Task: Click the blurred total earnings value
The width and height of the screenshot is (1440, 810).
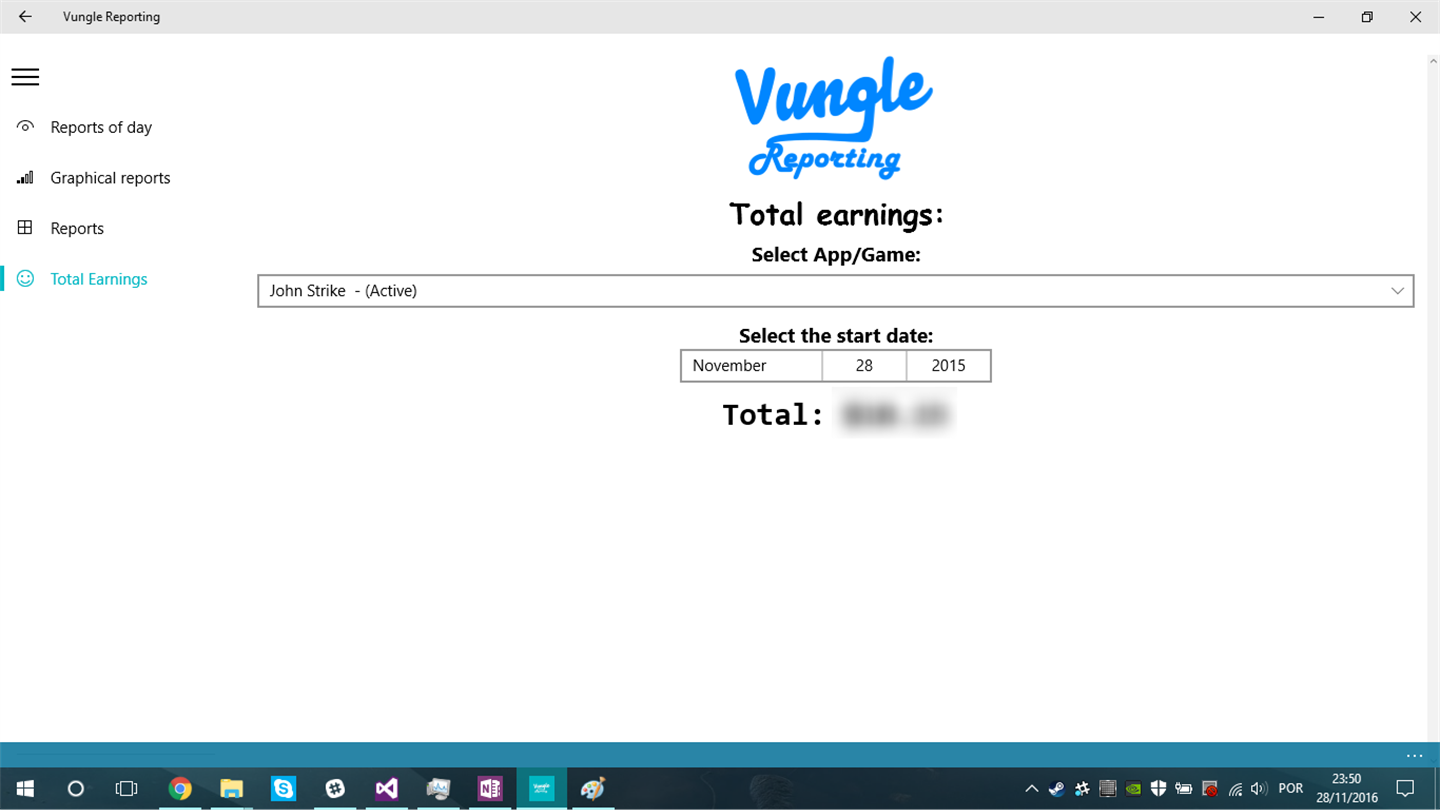Action: [x=893, y=415]
